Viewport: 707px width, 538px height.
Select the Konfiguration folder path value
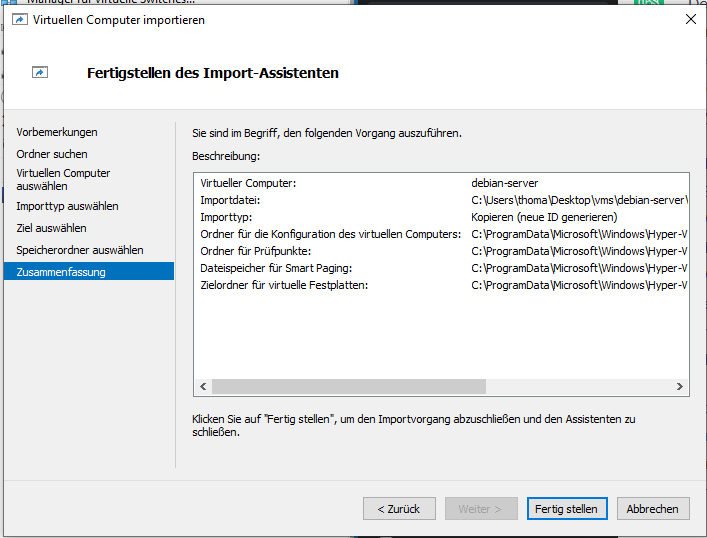click(x=579, y=235)
